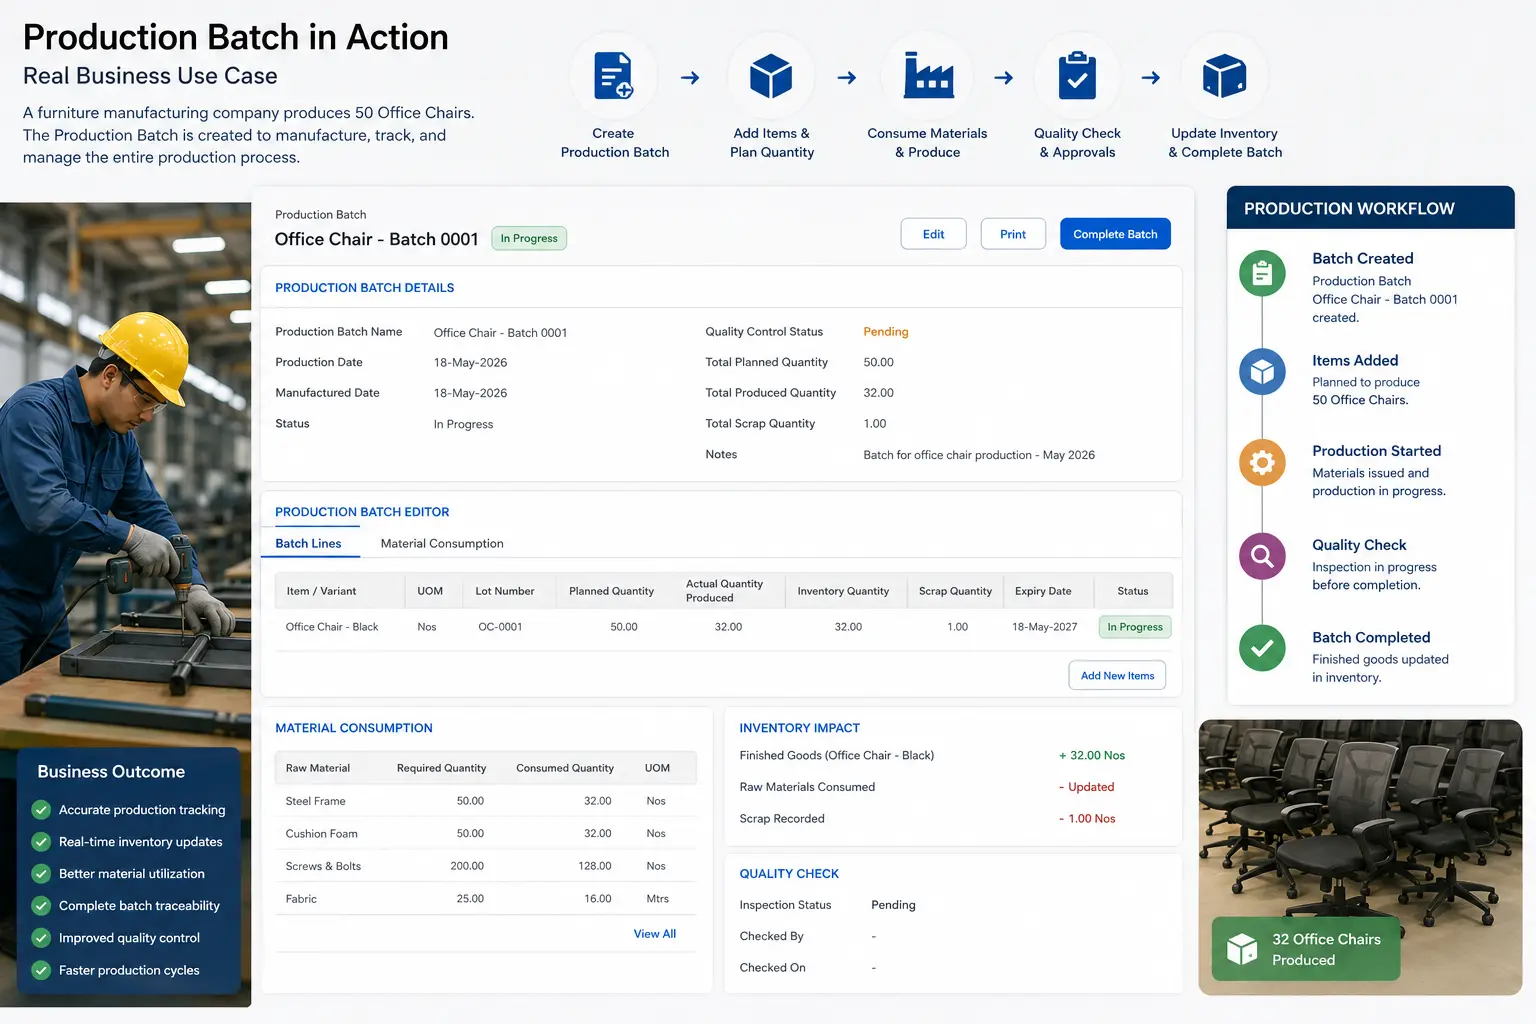Click the Create Production Batch document icon
This screenshot has height=1024, width=1536.
pyautogui.click(x=613, y=76)
